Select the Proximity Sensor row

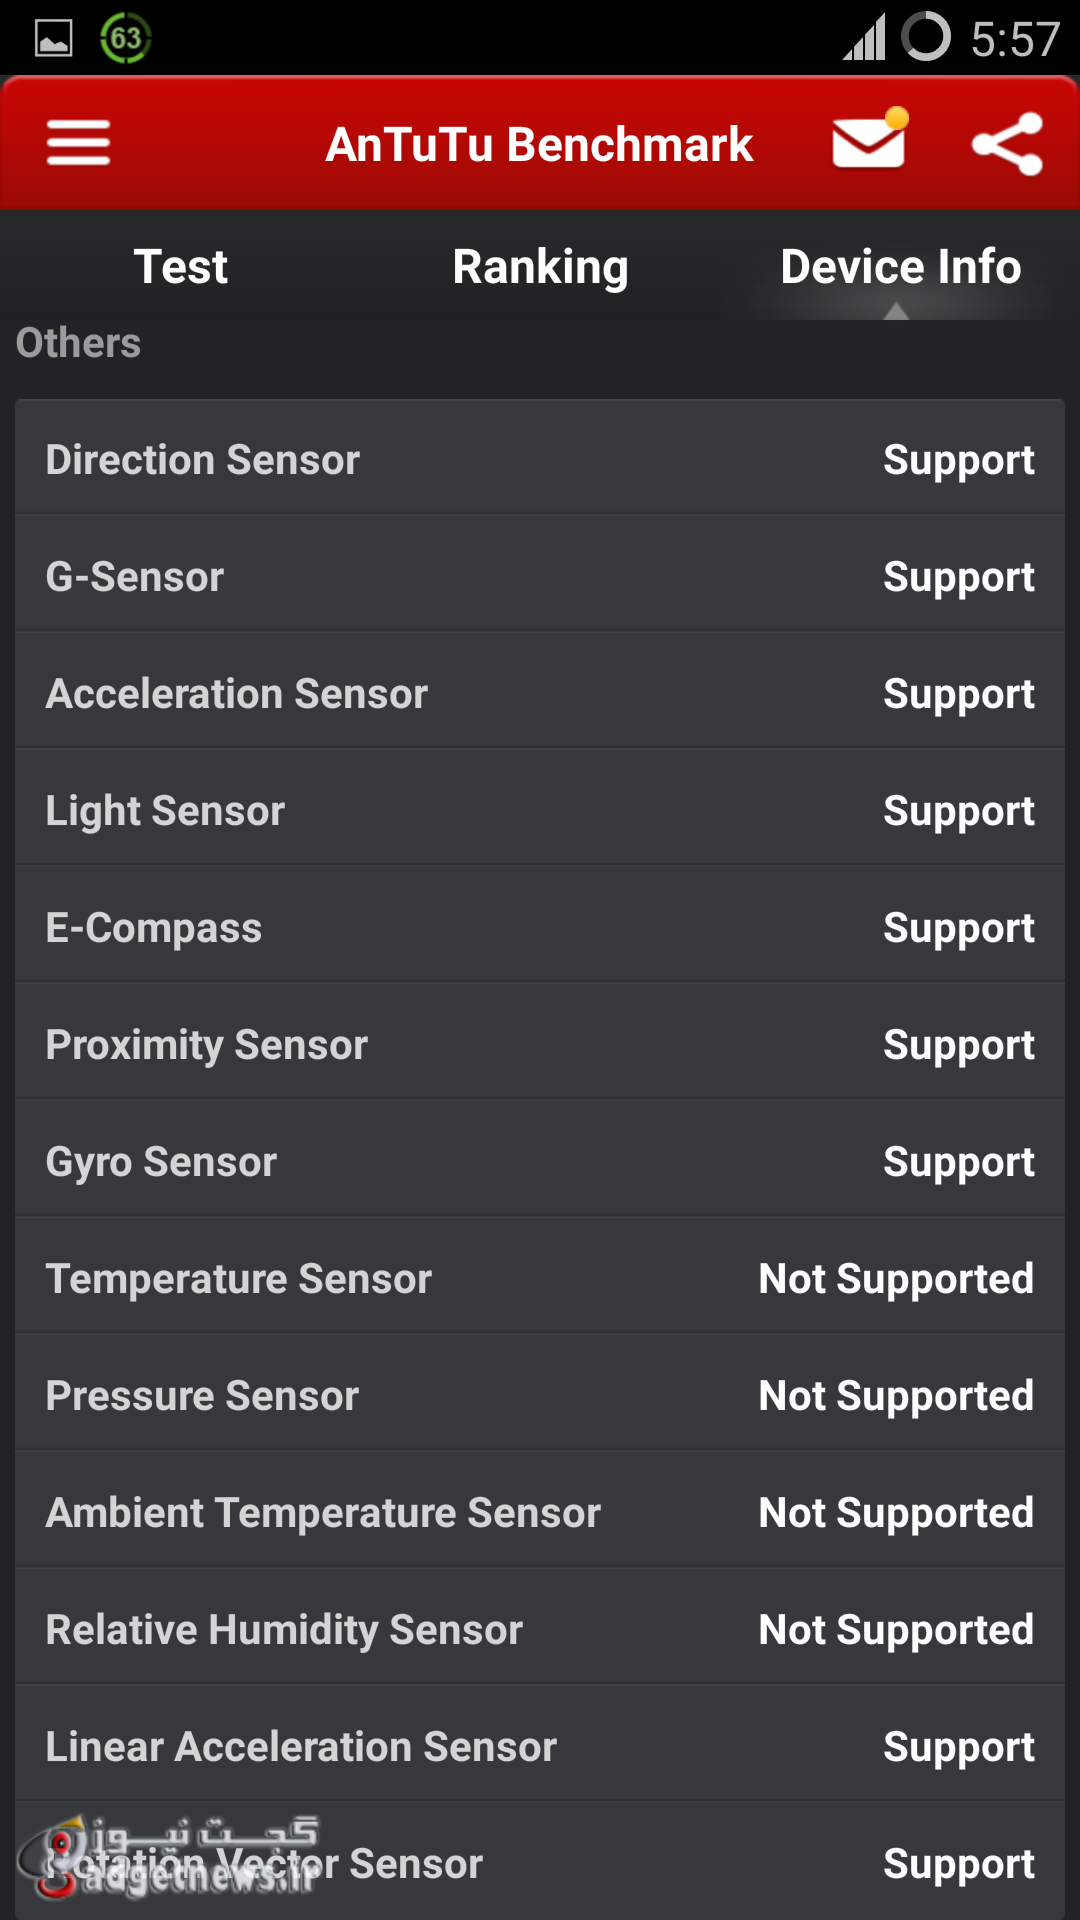coord(540,1044)
